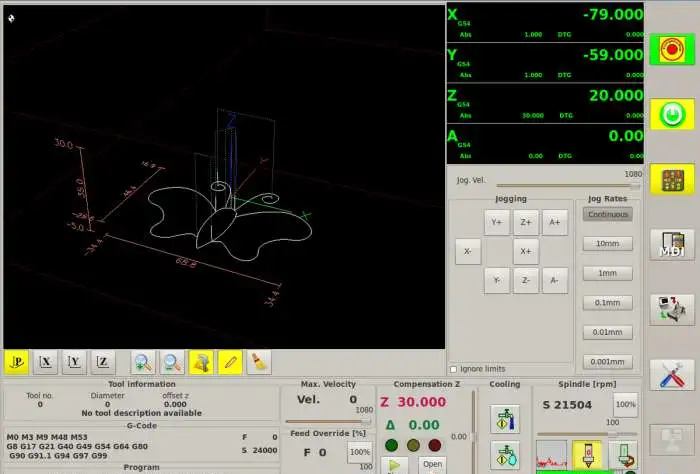The height and width of the screenshot is (474, 700).
Task: Click the Y axis DRO readout -59.000
Action: [613, 55]
